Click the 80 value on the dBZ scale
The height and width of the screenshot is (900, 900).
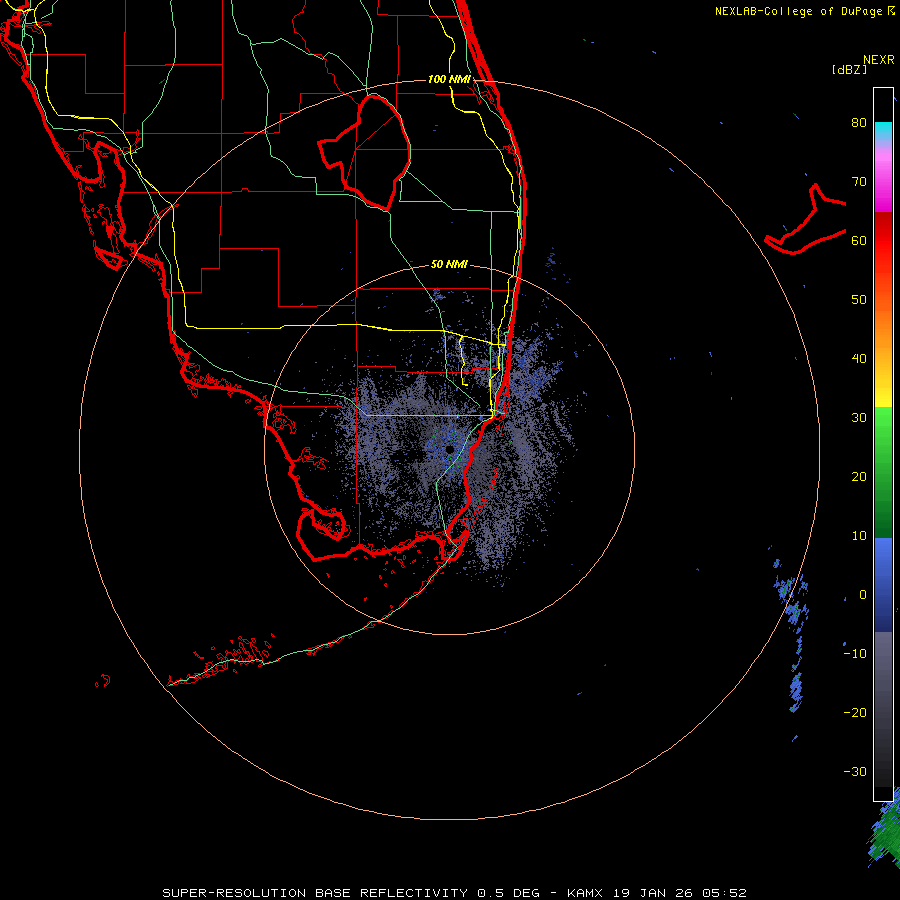point(859,123)
